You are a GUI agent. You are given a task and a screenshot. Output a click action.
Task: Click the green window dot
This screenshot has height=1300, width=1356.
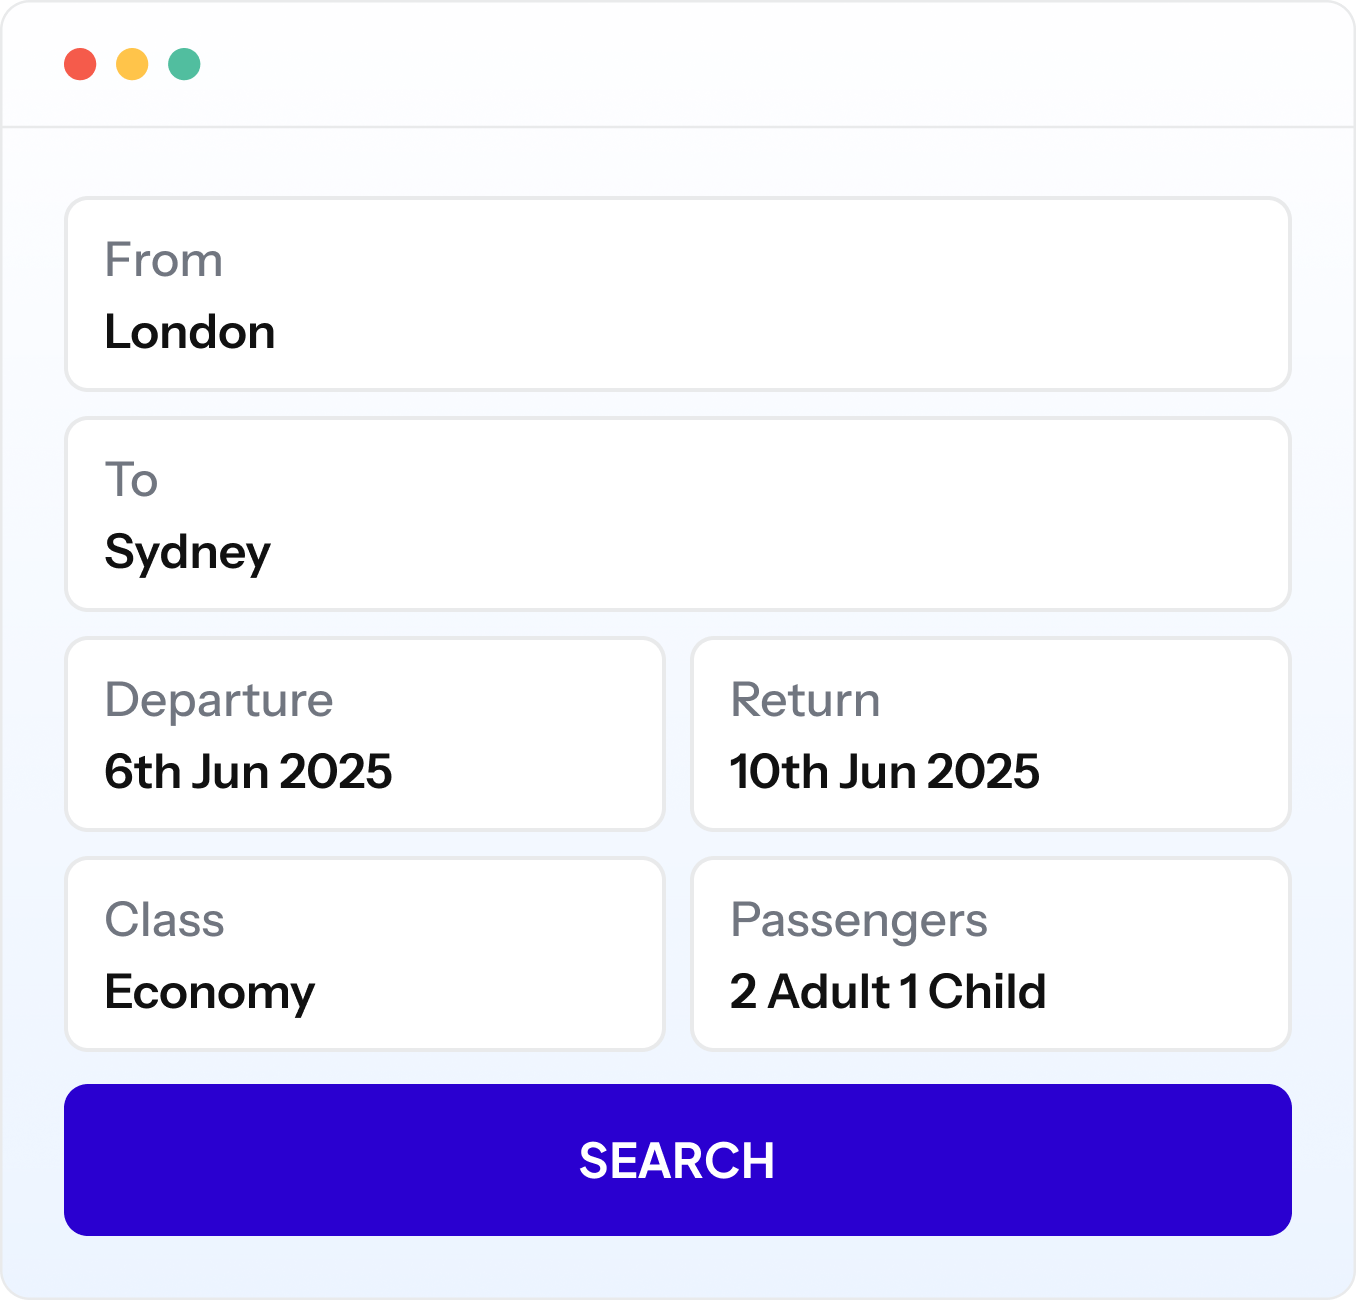(184, 64)
